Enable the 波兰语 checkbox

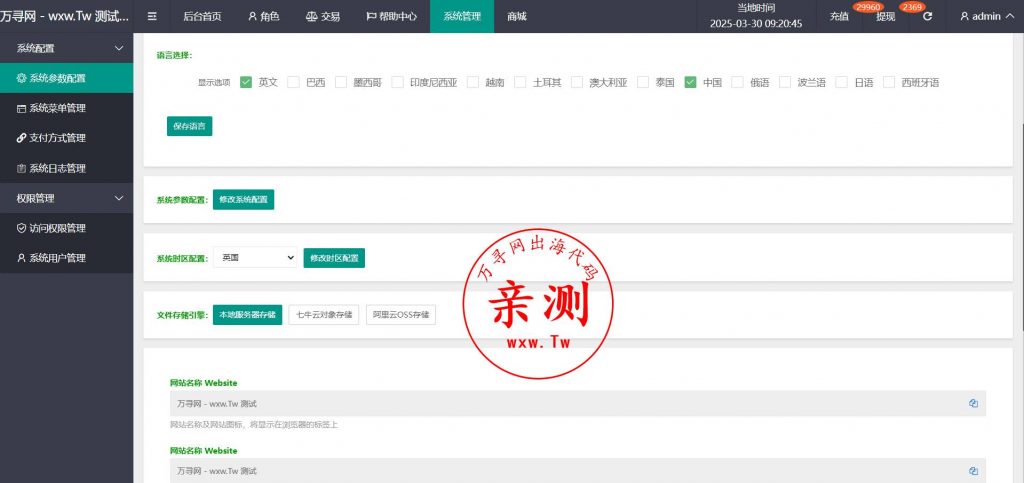coord(785,82)
